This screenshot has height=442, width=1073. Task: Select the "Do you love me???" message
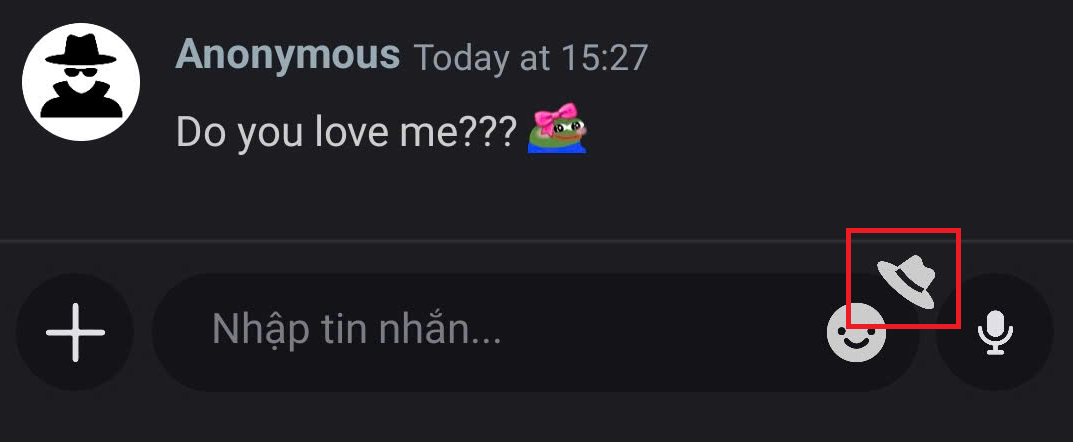(346, 131)
